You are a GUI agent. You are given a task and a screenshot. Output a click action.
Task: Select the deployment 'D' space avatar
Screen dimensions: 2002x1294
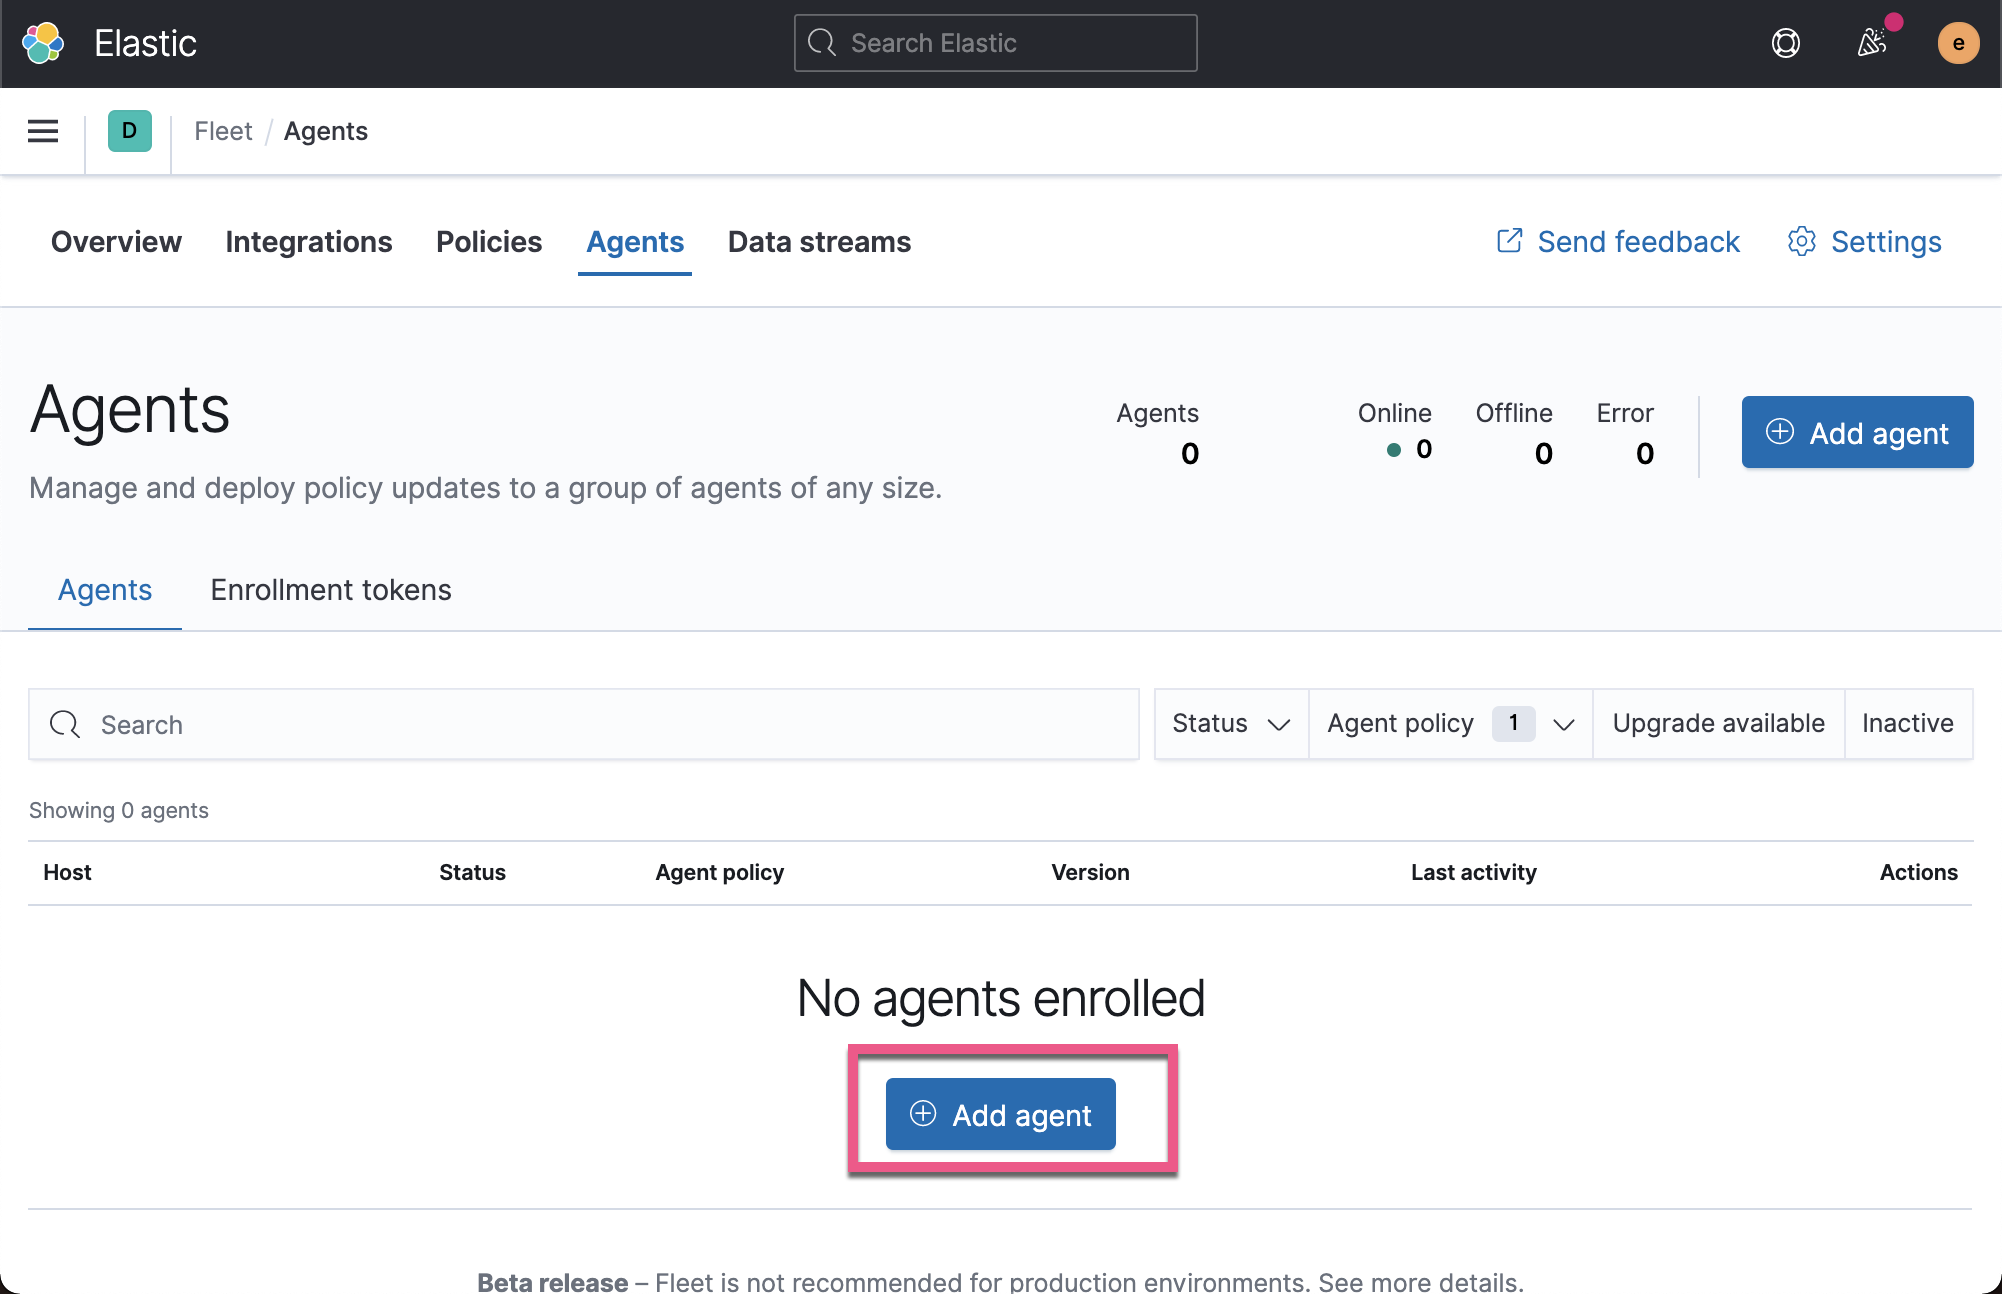[128, 131]
